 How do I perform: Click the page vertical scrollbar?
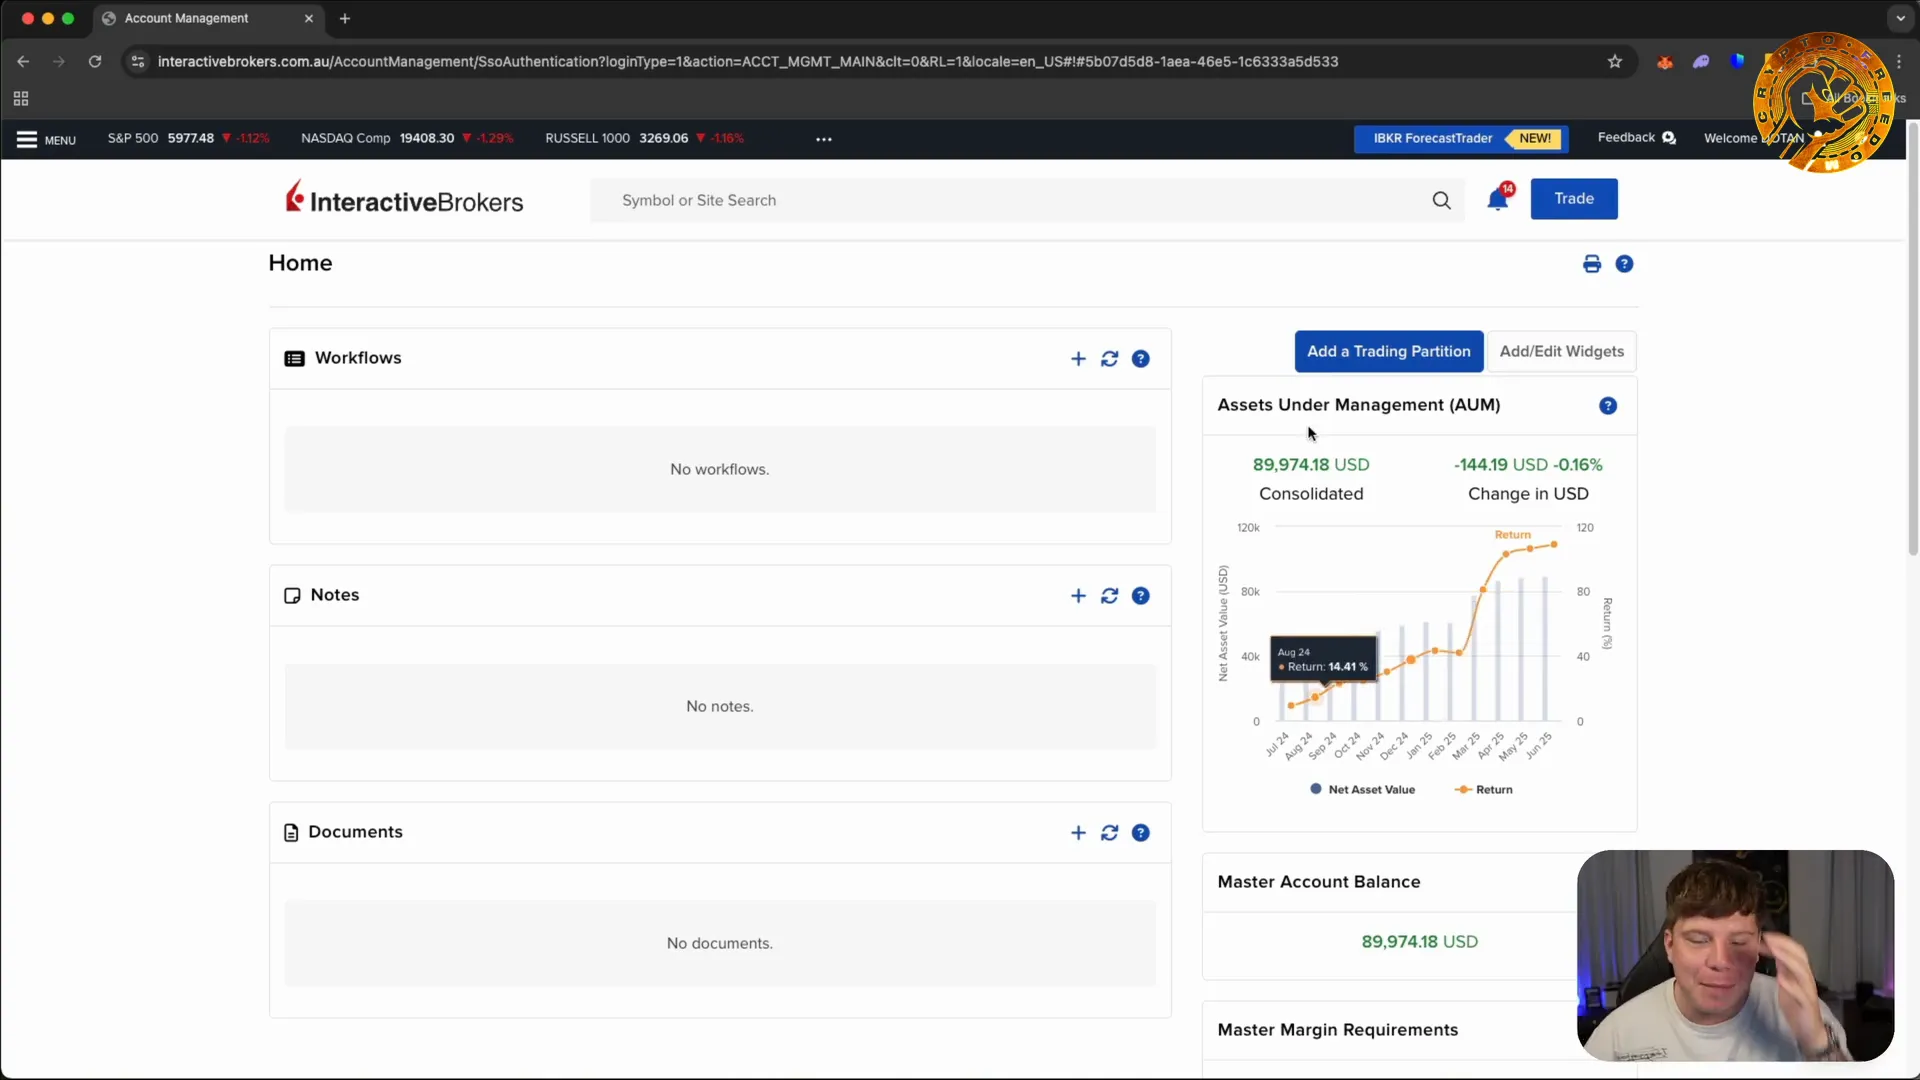click(x=1913, y=340)
